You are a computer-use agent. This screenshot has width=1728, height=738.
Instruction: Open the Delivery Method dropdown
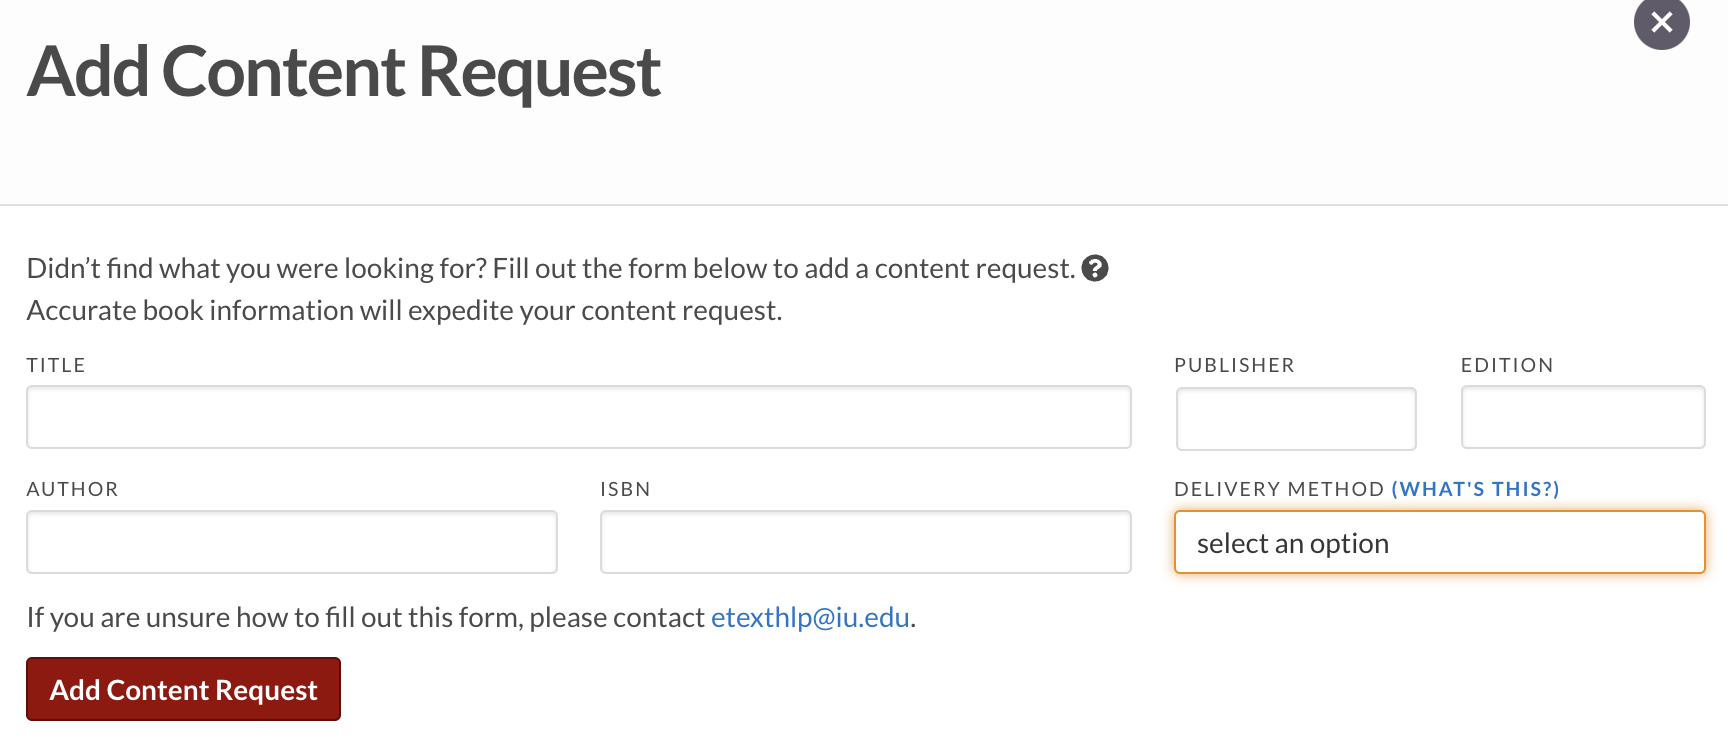pos(1440,542)
